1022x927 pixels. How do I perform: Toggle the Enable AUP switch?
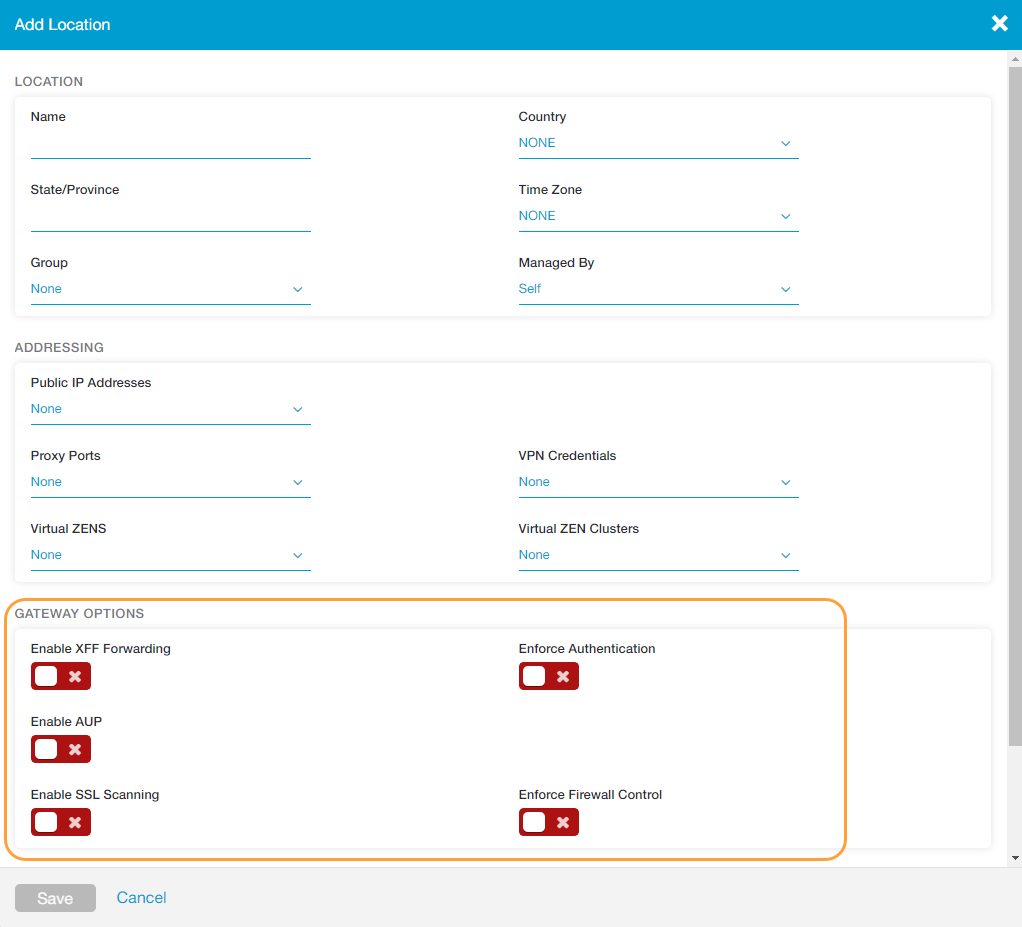pos(61,749)
